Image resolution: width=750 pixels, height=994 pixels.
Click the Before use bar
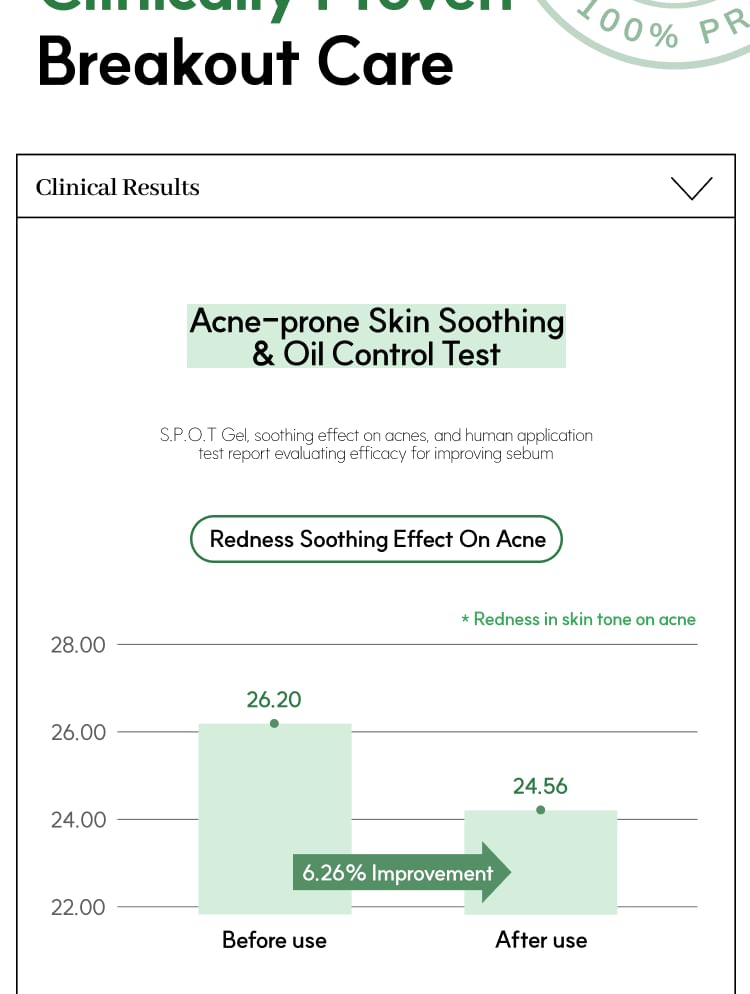(x=275, y=818)
